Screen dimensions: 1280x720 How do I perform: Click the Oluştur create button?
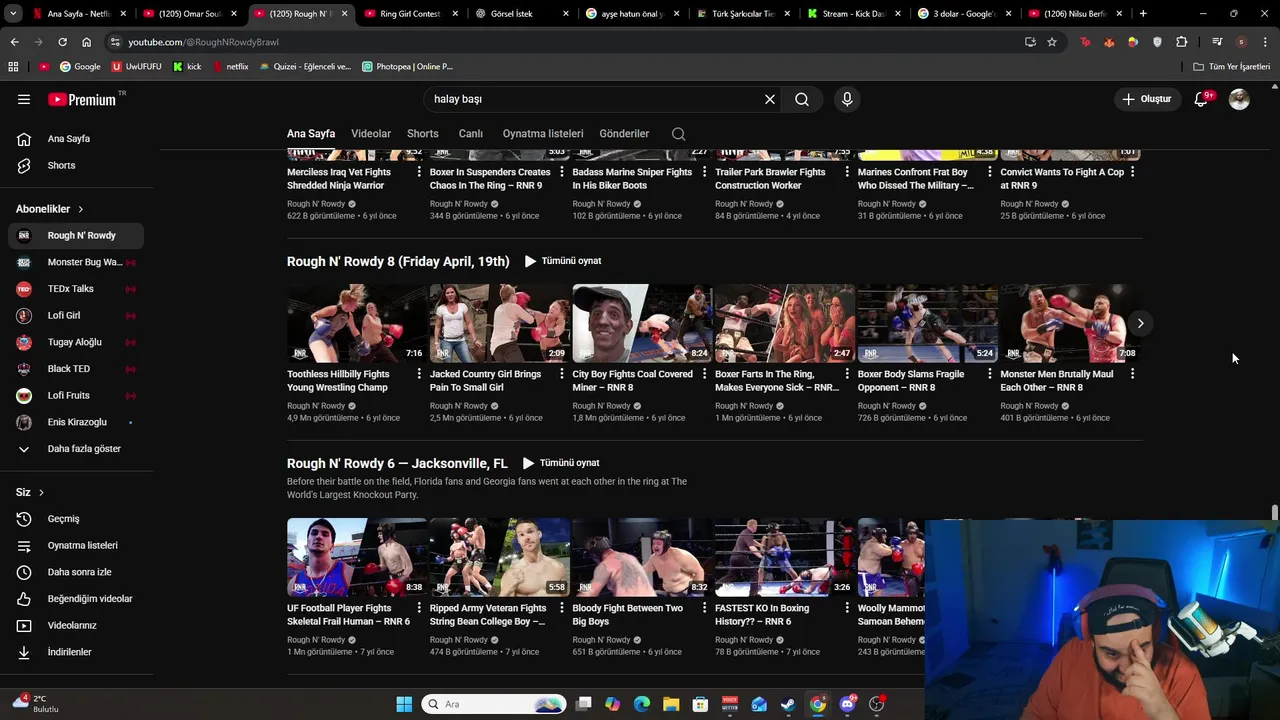[x=1146, y=99]
